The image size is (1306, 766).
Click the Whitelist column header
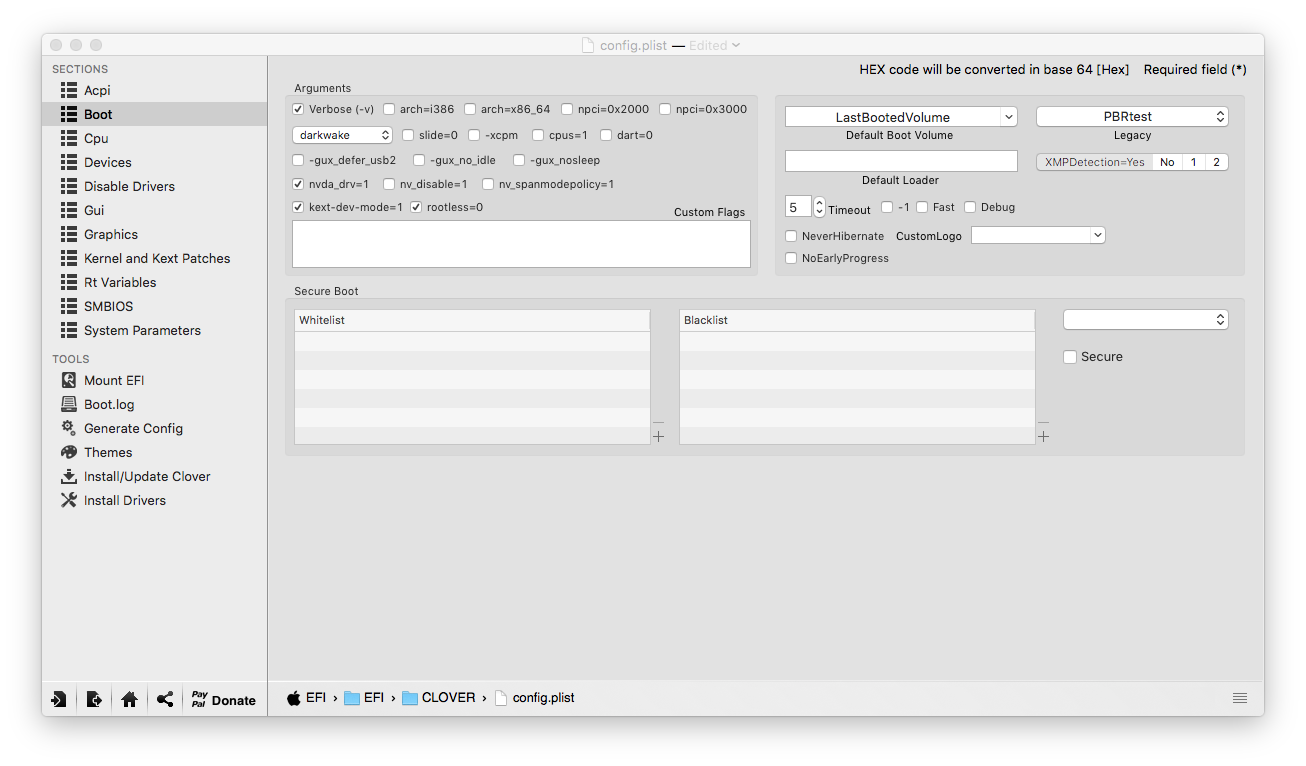pos(472,320)
